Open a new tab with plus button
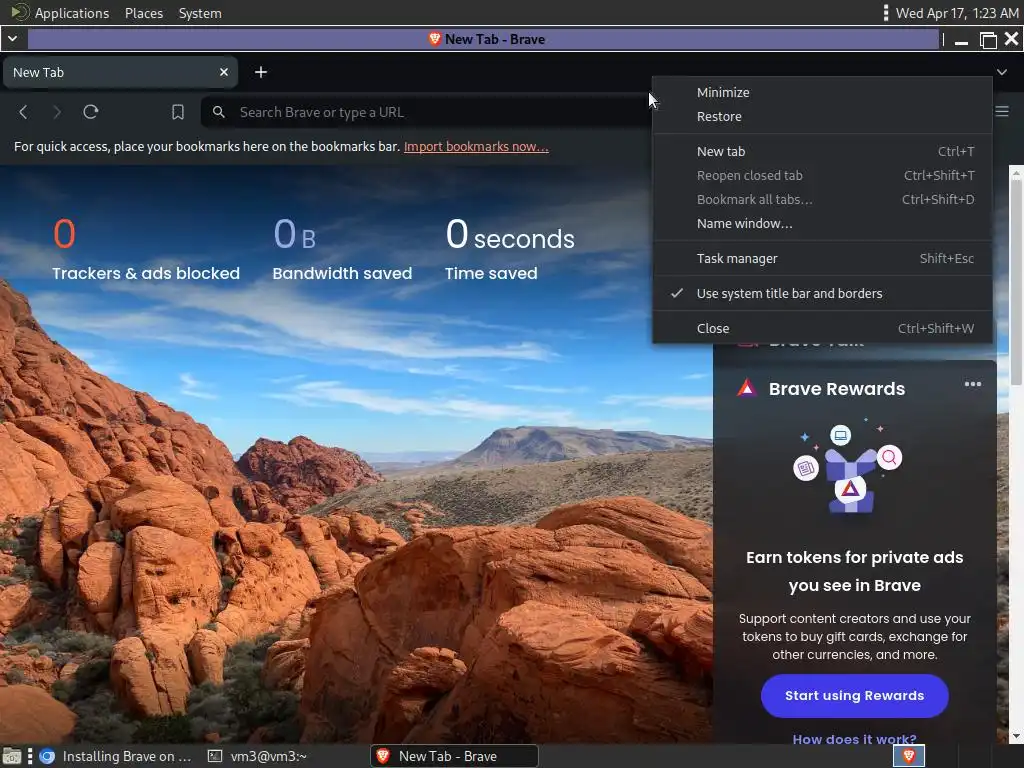 coord(261,72)
